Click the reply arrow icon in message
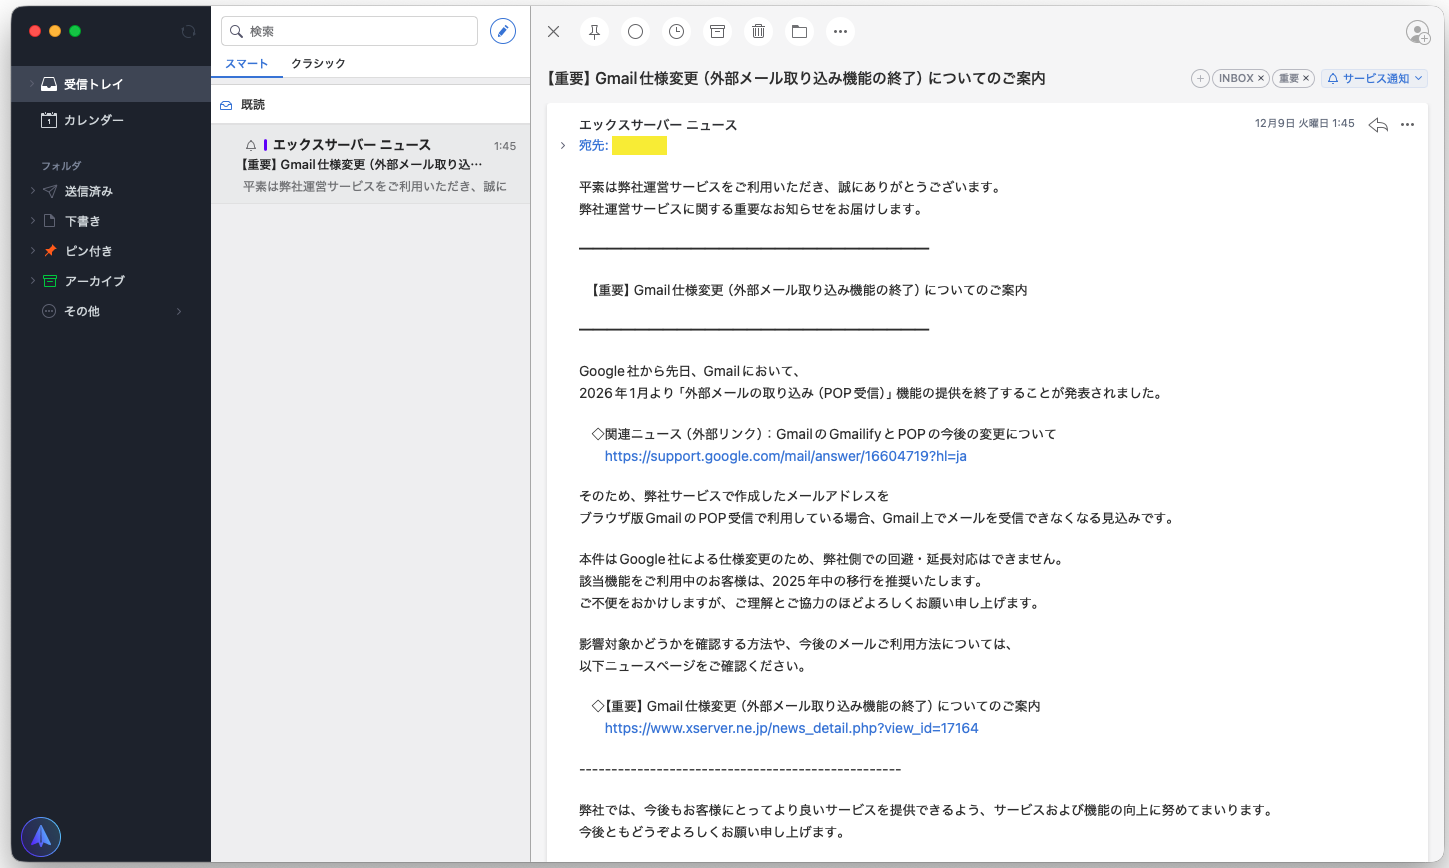The image size is (1449, 868). pyautogui.click(x=1378, y=124)
